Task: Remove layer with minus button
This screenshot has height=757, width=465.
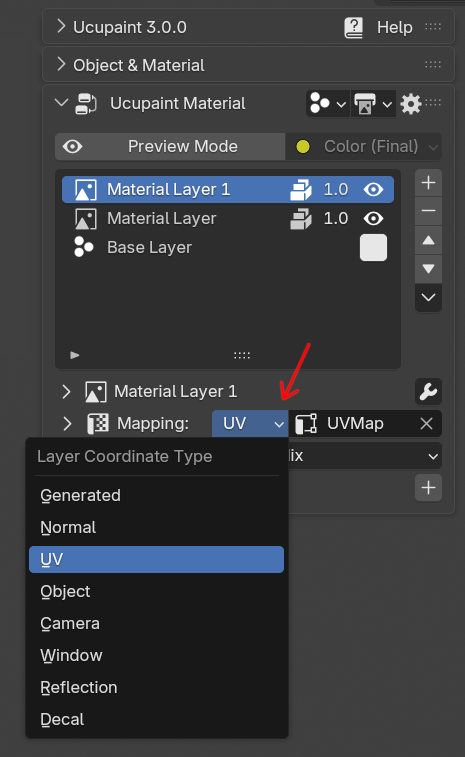Action: 428,211
